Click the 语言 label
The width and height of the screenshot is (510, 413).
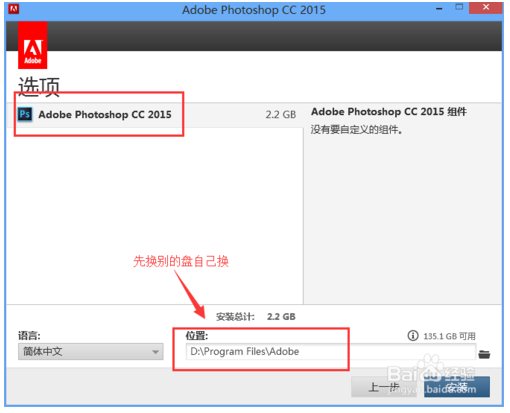(x=29, y=335)
